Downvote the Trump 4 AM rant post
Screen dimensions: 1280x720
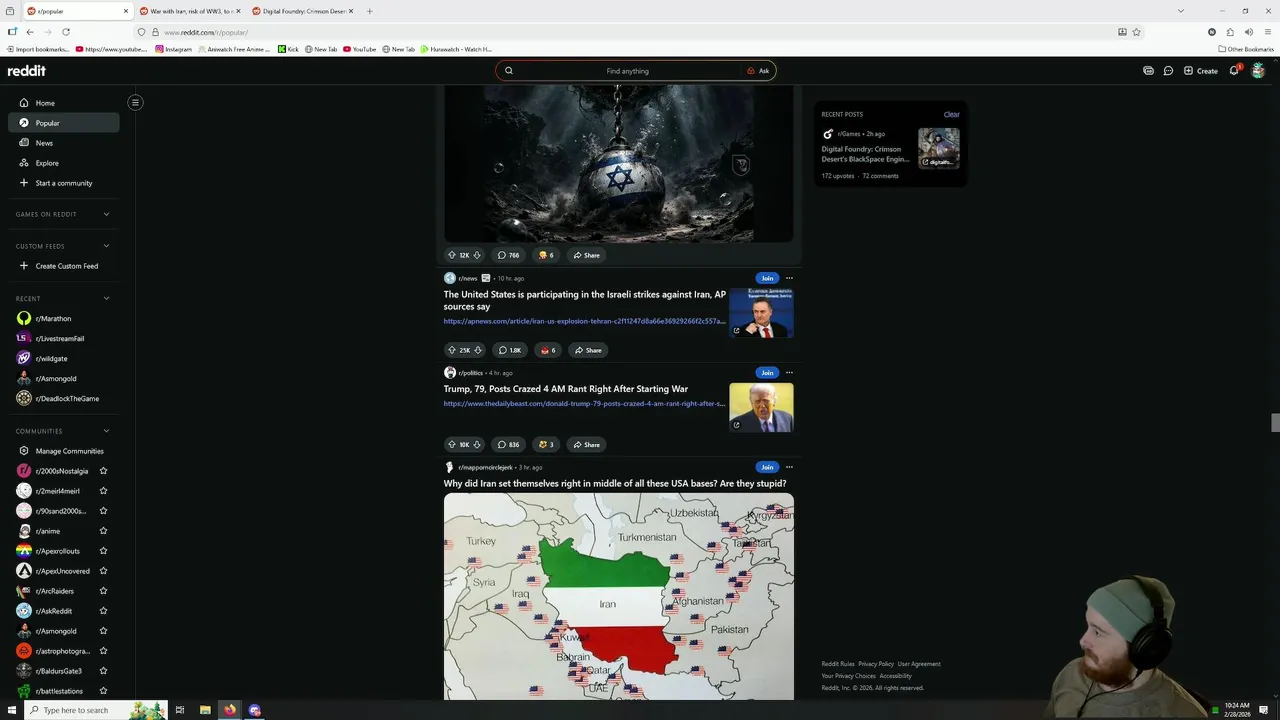point(476,444)
